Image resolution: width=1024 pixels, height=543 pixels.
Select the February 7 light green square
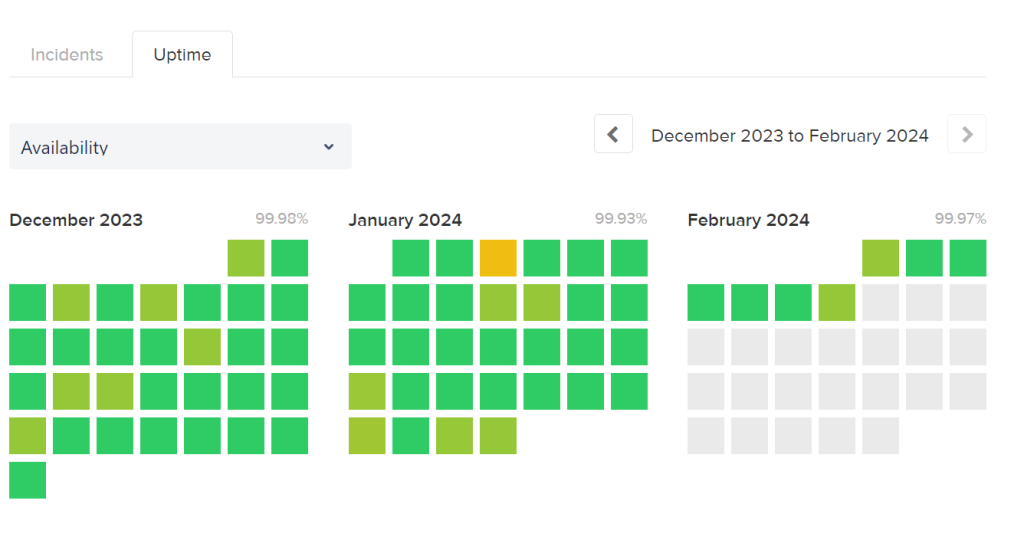click(x=836, y=302)
